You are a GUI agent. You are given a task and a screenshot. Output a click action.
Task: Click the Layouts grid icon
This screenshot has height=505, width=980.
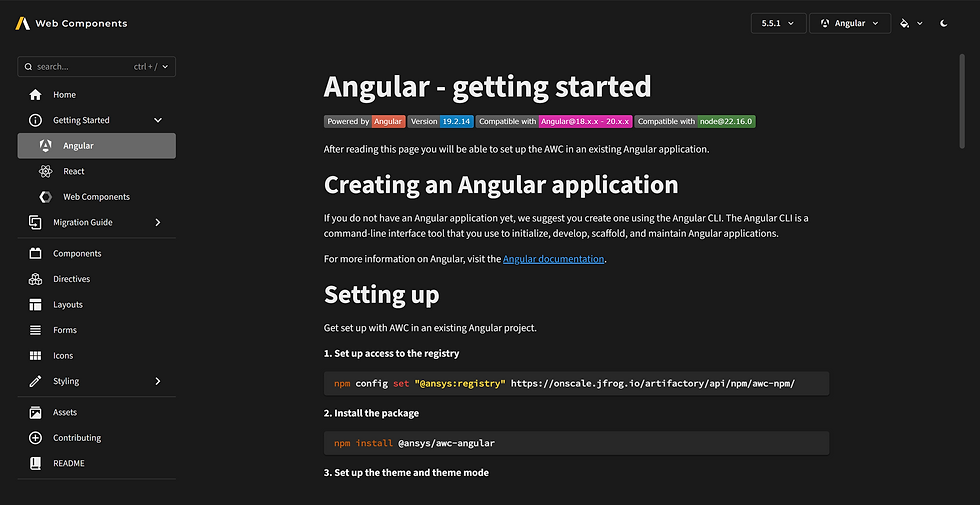click(x=36, y=305)
